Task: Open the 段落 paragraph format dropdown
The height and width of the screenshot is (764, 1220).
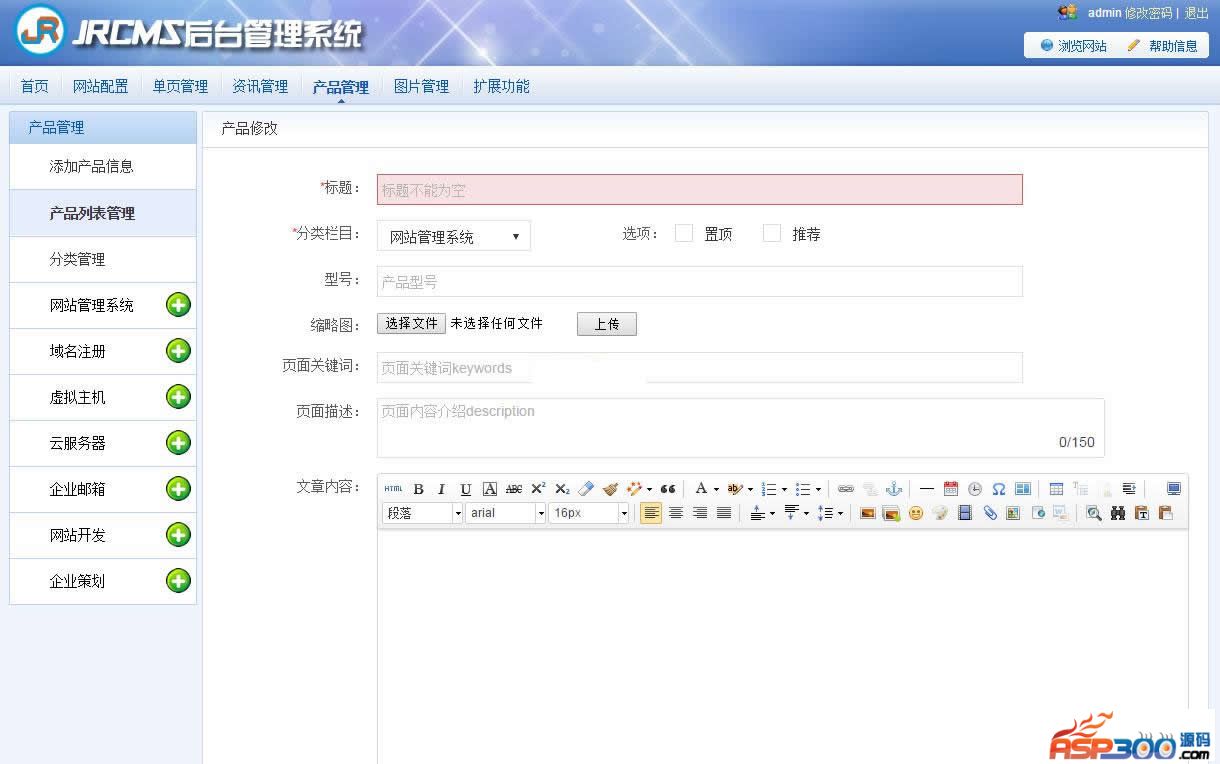Action: (422, 513)
